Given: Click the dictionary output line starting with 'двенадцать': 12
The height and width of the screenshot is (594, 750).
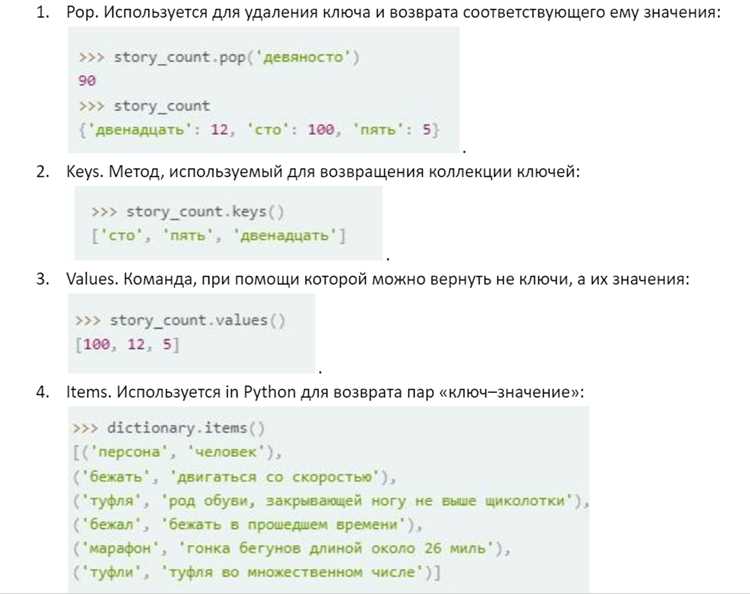Looking at the screenshot, I should click(259, 130).
